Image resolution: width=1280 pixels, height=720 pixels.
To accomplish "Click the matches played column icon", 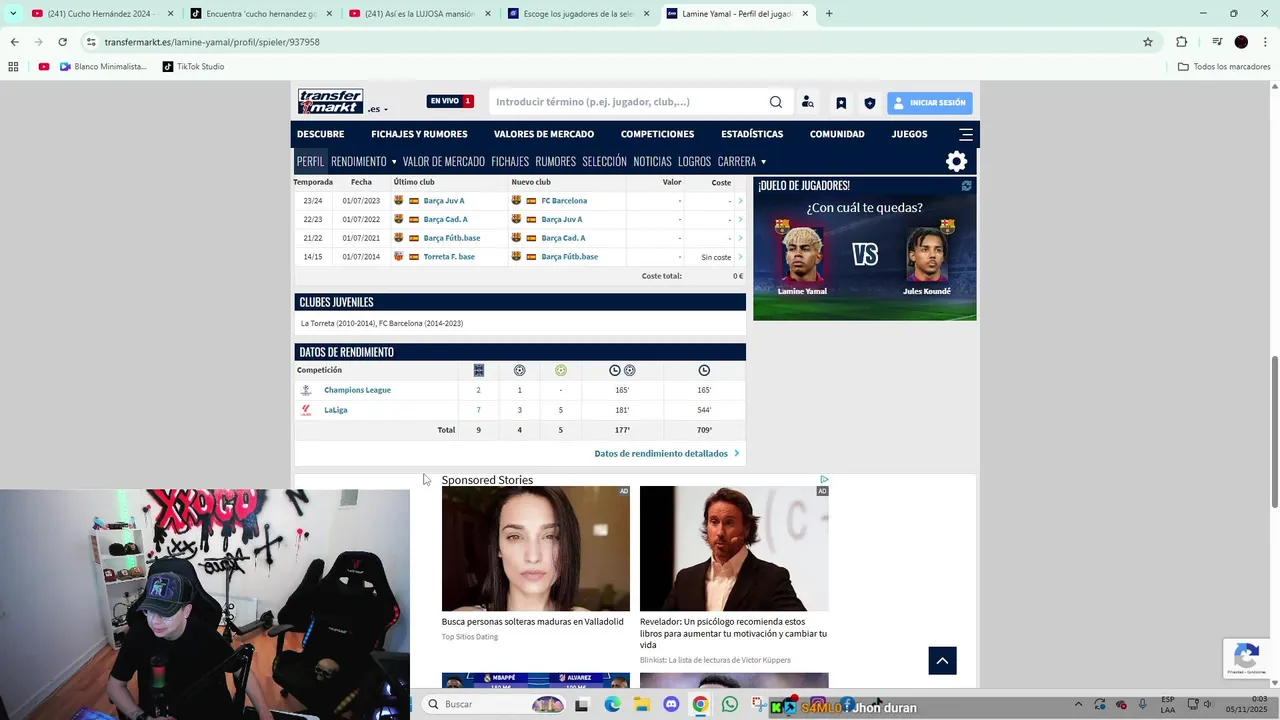I will tap(478, 370).
